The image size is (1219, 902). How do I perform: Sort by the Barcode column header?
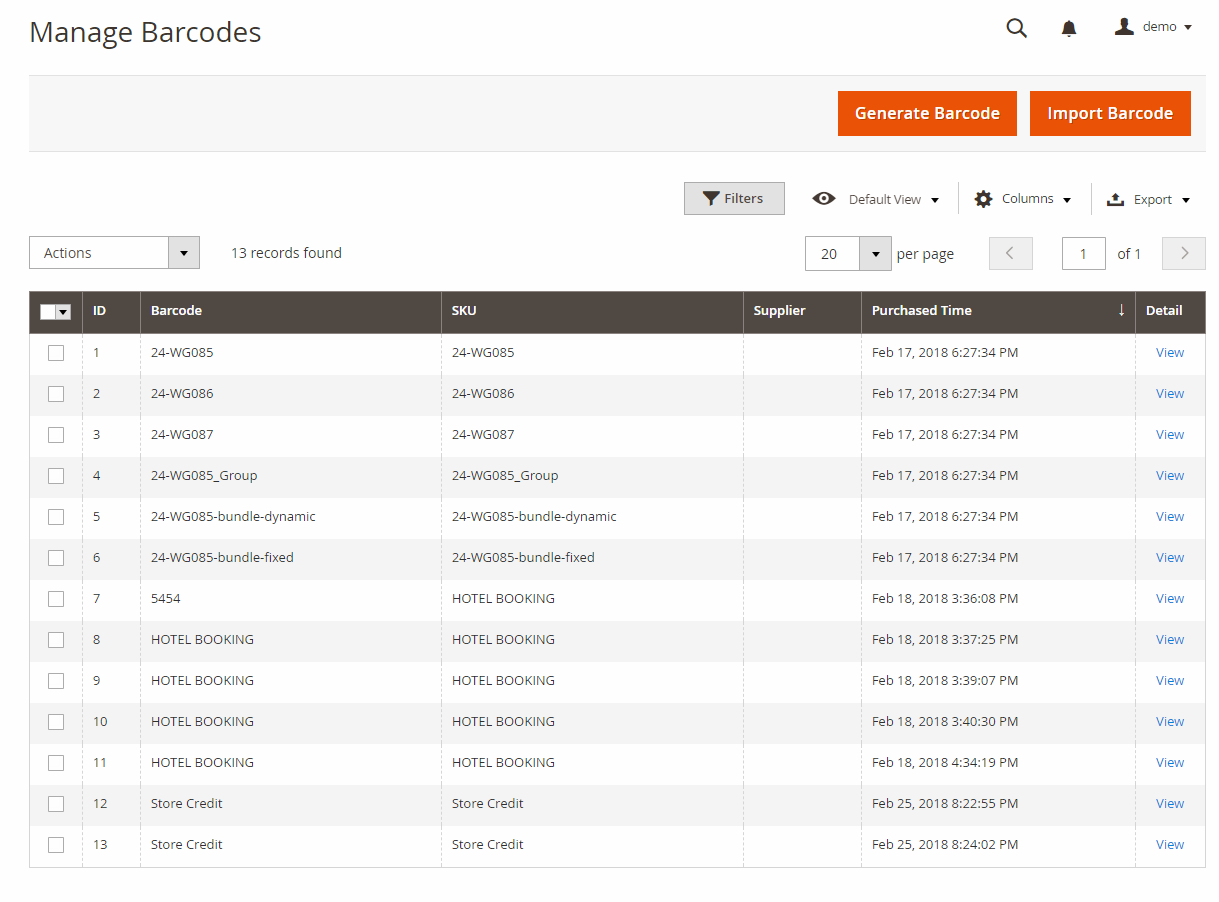291,311
